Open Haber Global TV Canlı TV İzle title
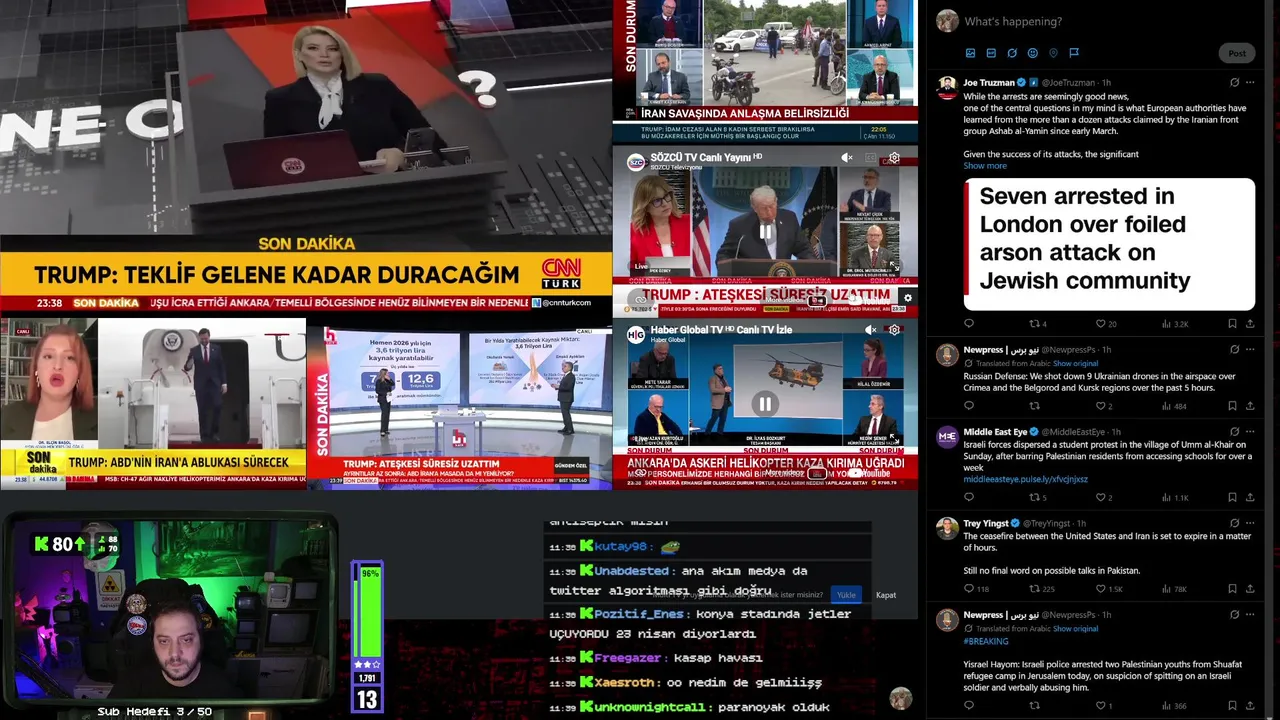The image size is (1280, 720). click(x=721, y=329)
